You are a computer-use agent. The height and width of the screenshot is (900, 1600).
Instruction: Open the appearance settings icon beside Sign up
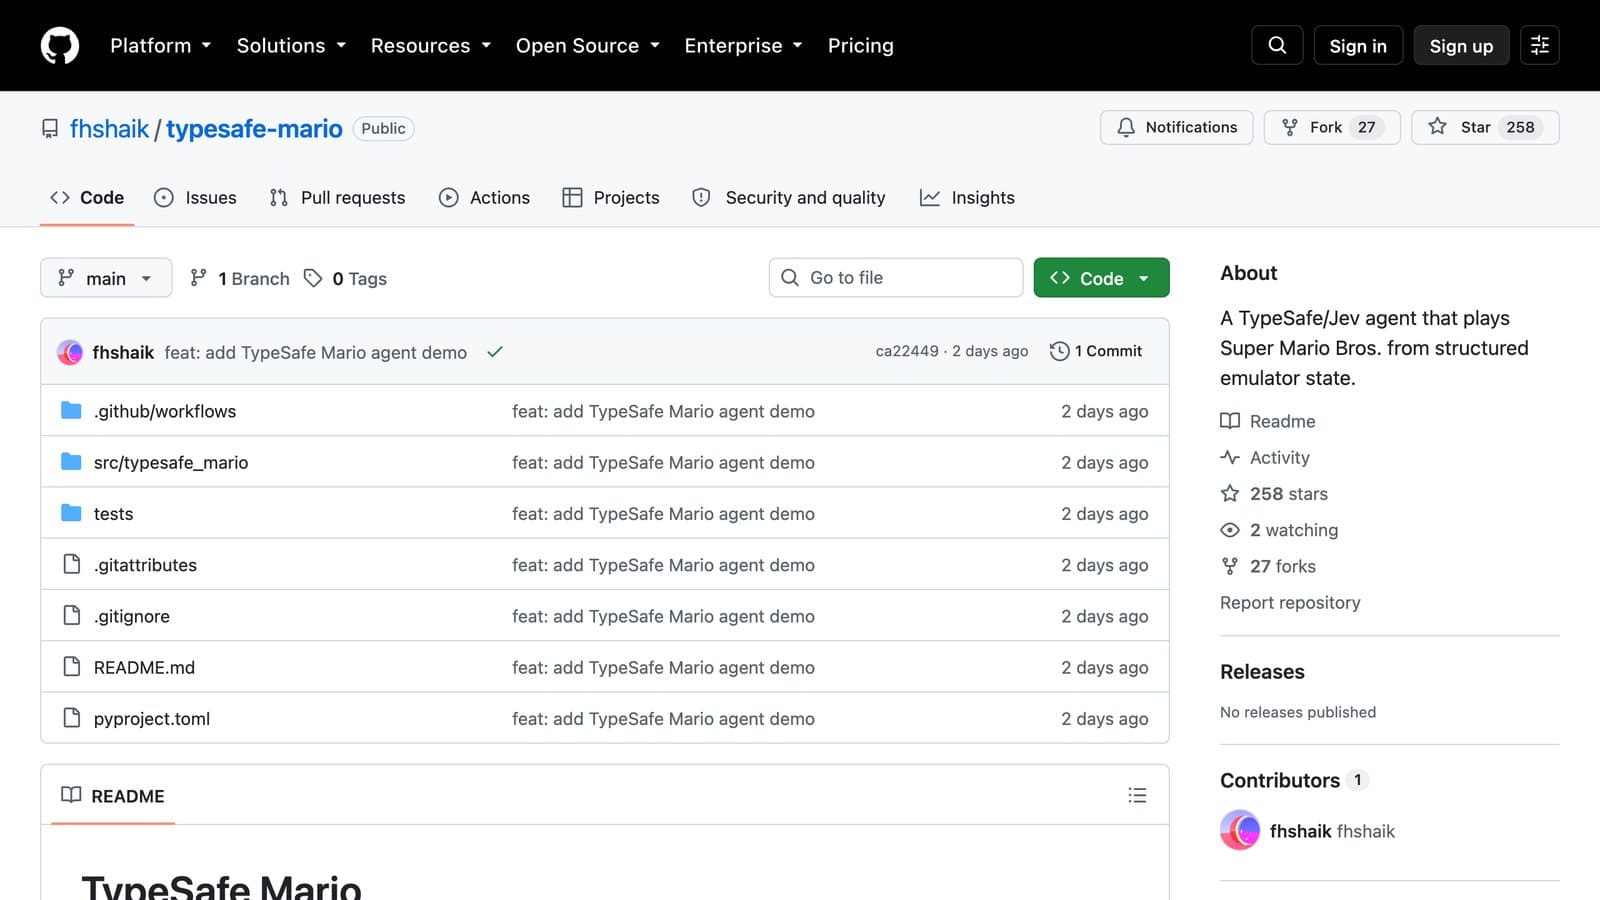1540,45
